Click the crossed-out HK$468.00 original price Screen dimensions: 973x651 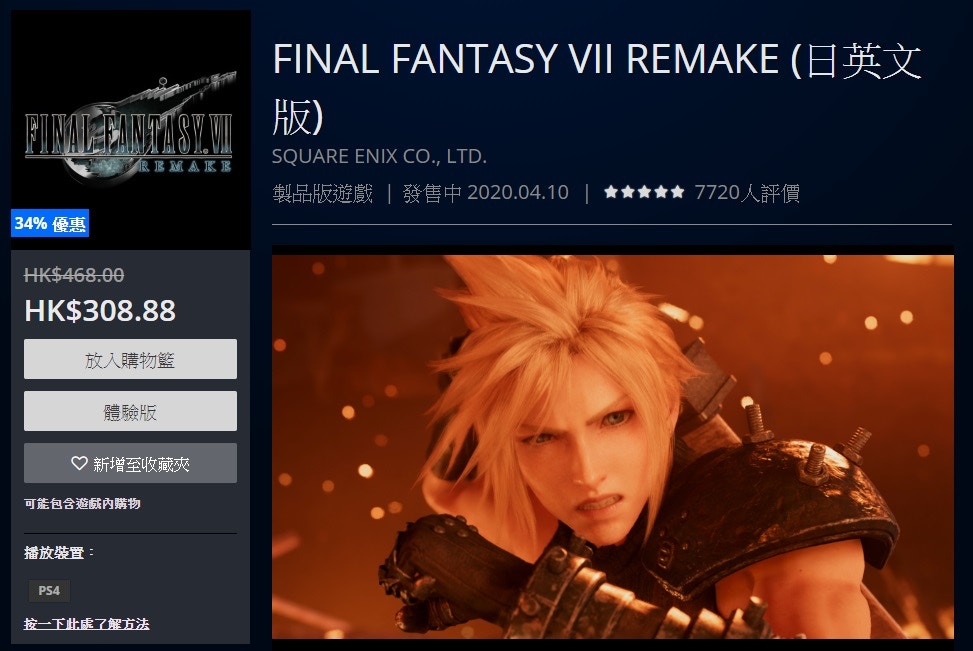(x=74, y=275)
